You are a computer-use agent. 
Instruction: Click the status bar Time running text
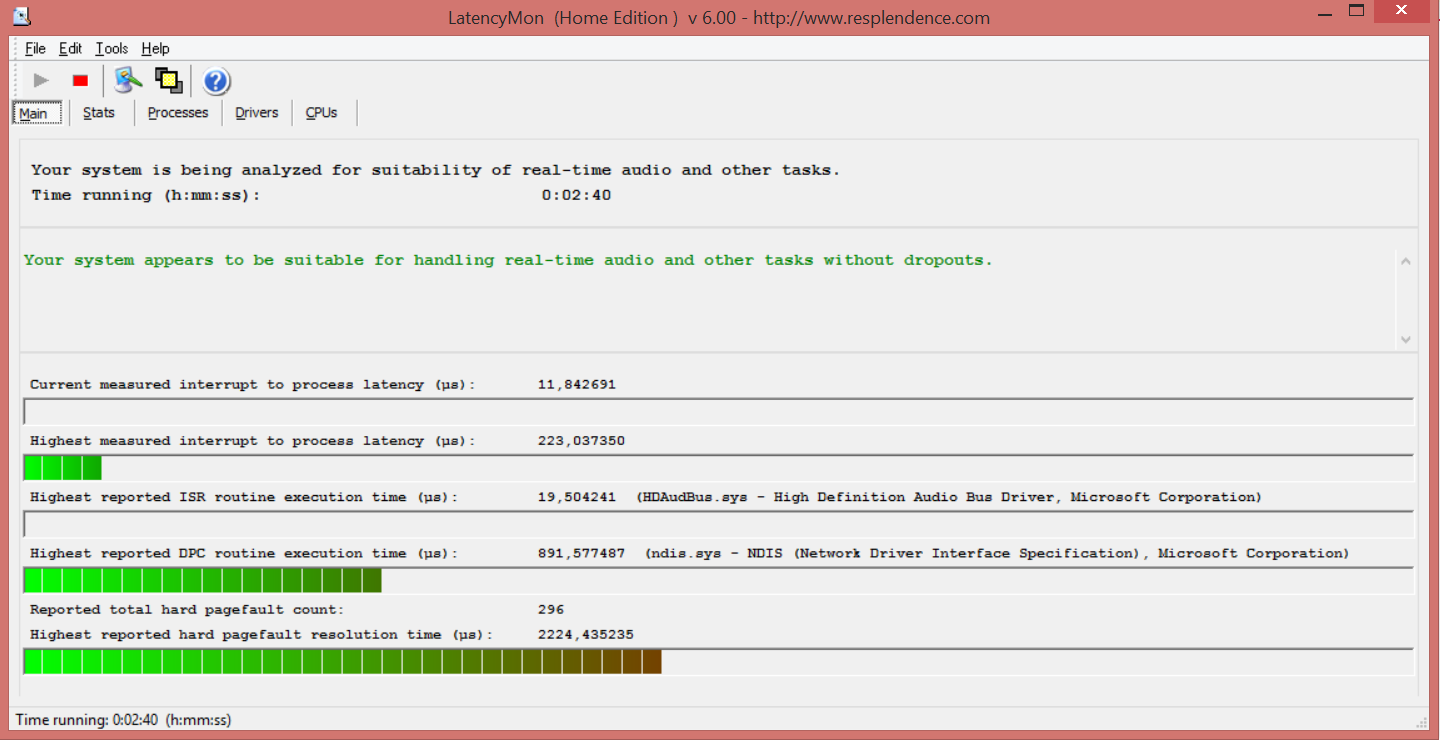point(123,719)
